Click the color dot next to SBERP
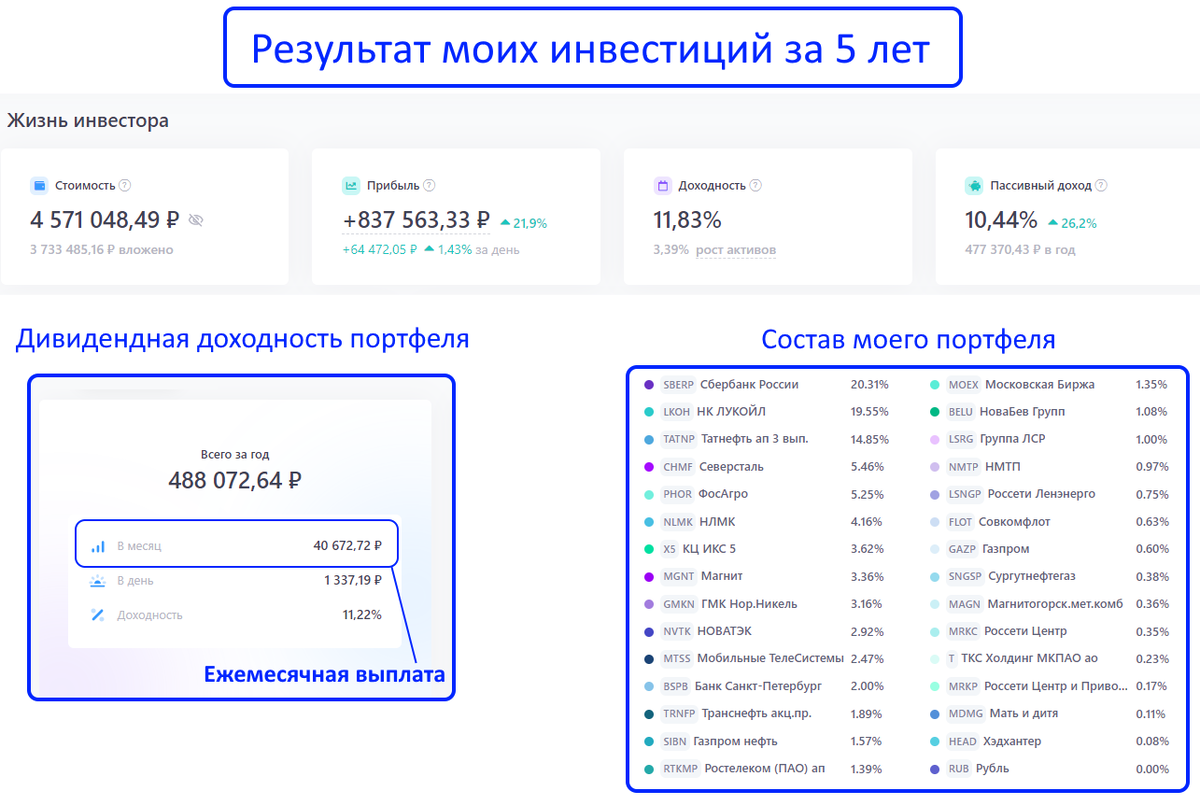This screenshot has width=1200, height=805. (x=649, y=384)
